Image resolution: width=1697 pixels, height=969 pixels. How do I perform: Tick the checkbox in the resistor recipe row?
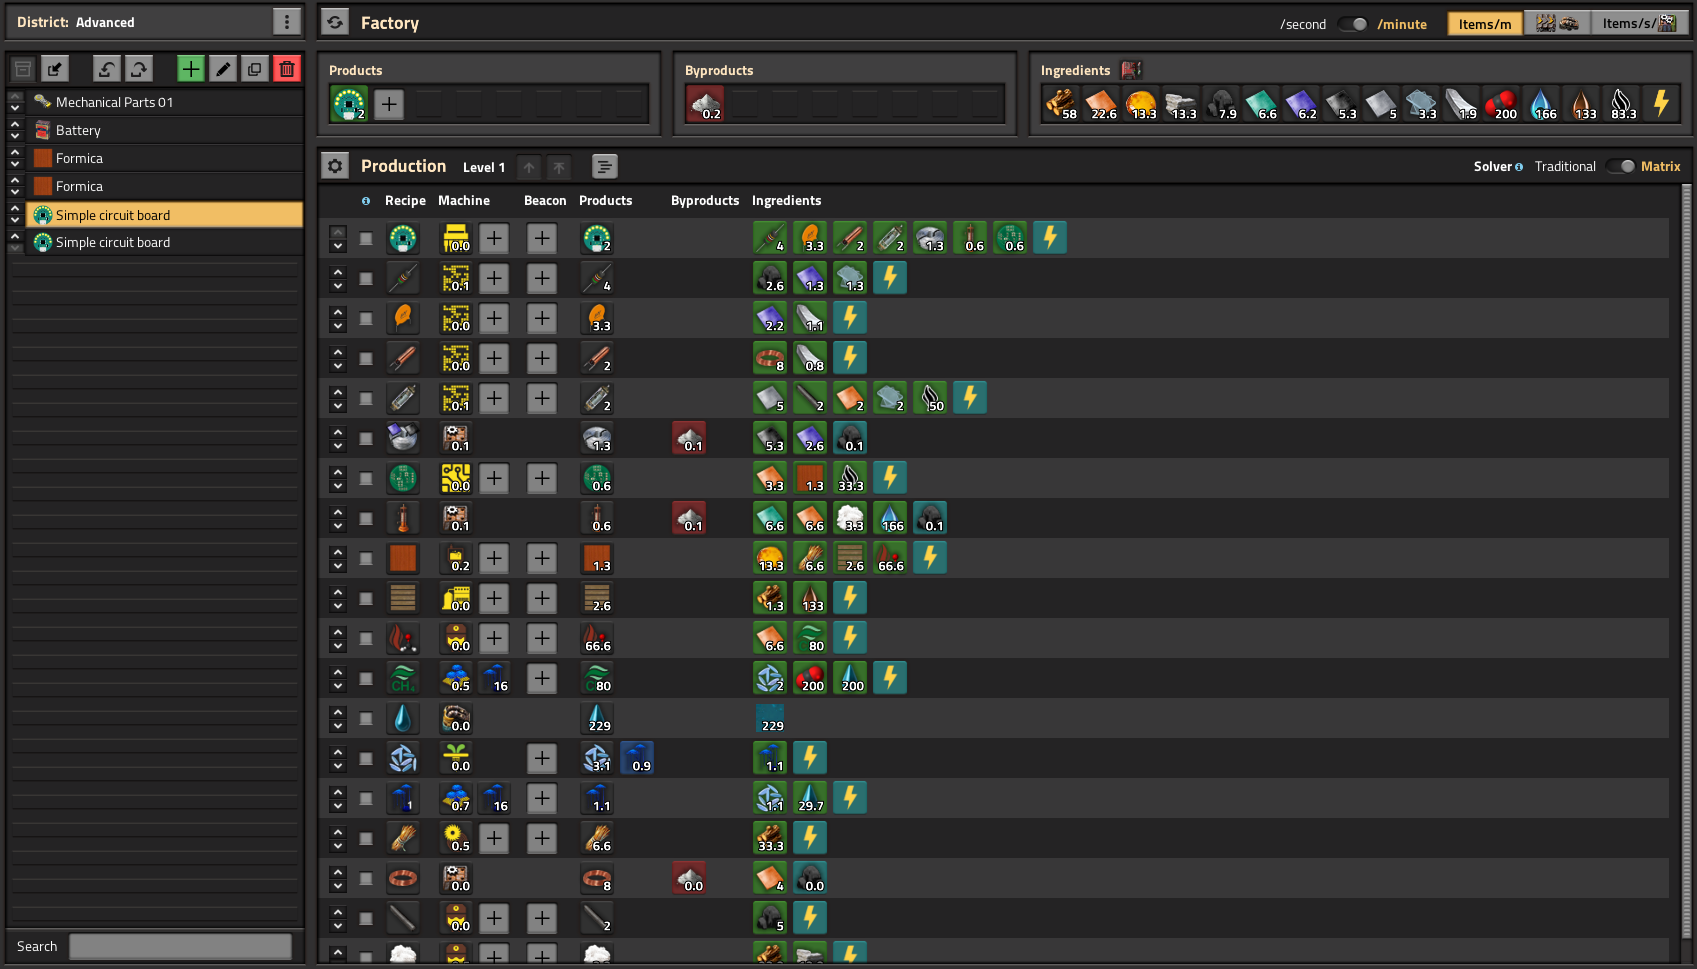(366, 278)
